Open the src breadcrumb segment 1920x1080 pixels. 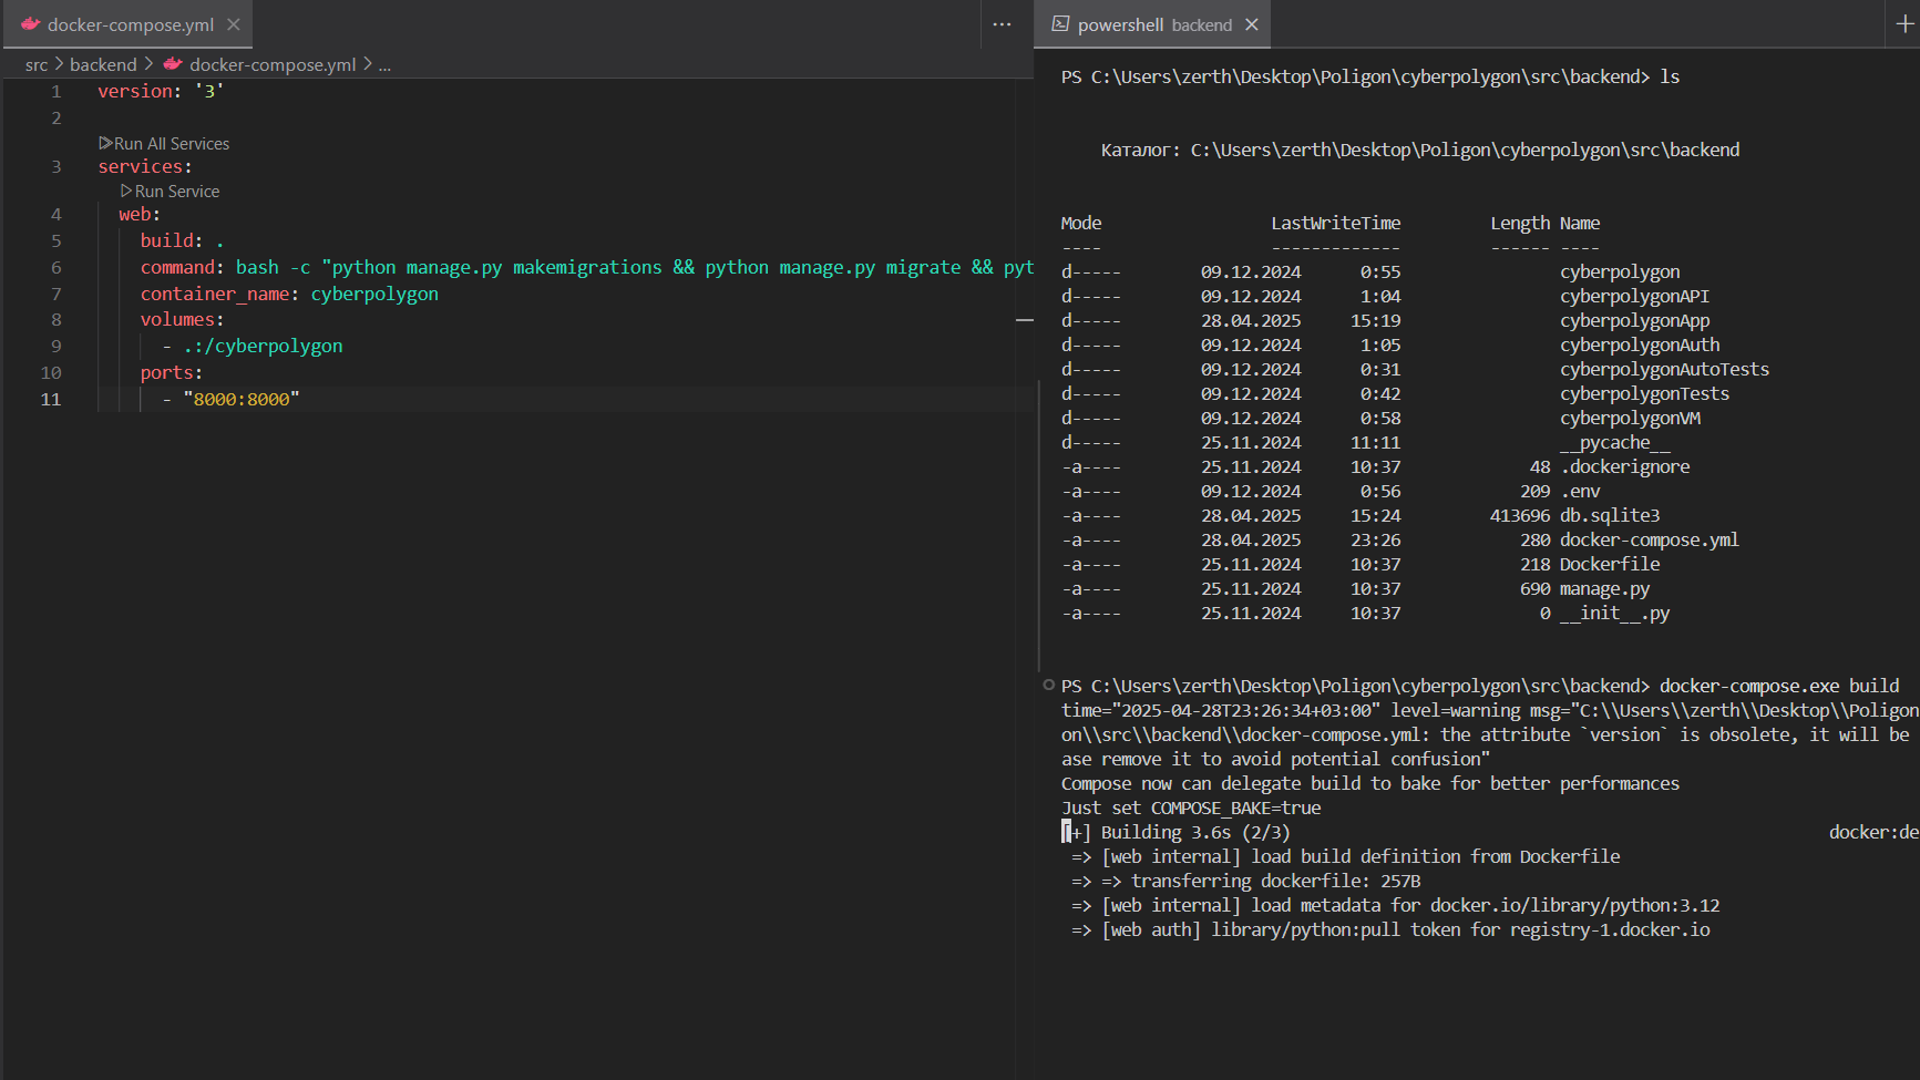tap(36, 65)
